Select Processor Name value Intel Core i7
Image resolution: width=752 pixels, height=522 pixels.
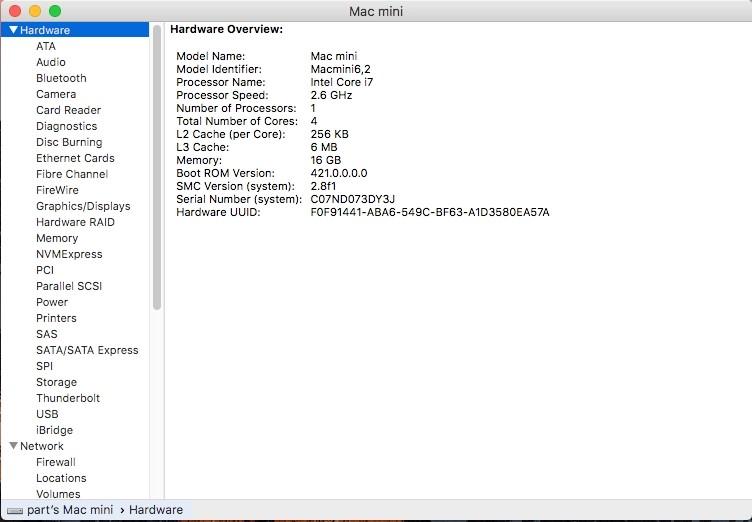tap(341, 82)
